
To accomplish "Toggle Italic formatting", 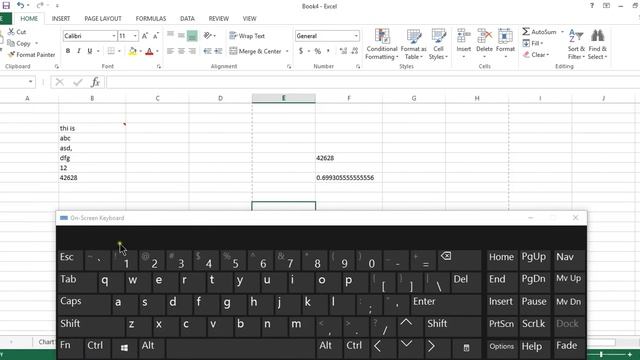I will (78, 51).
